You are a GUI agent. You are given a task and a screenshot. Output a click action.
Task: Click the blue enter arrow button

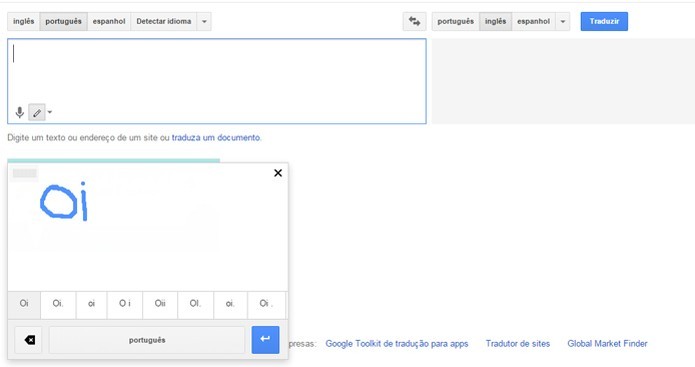(x=265, y=340)
